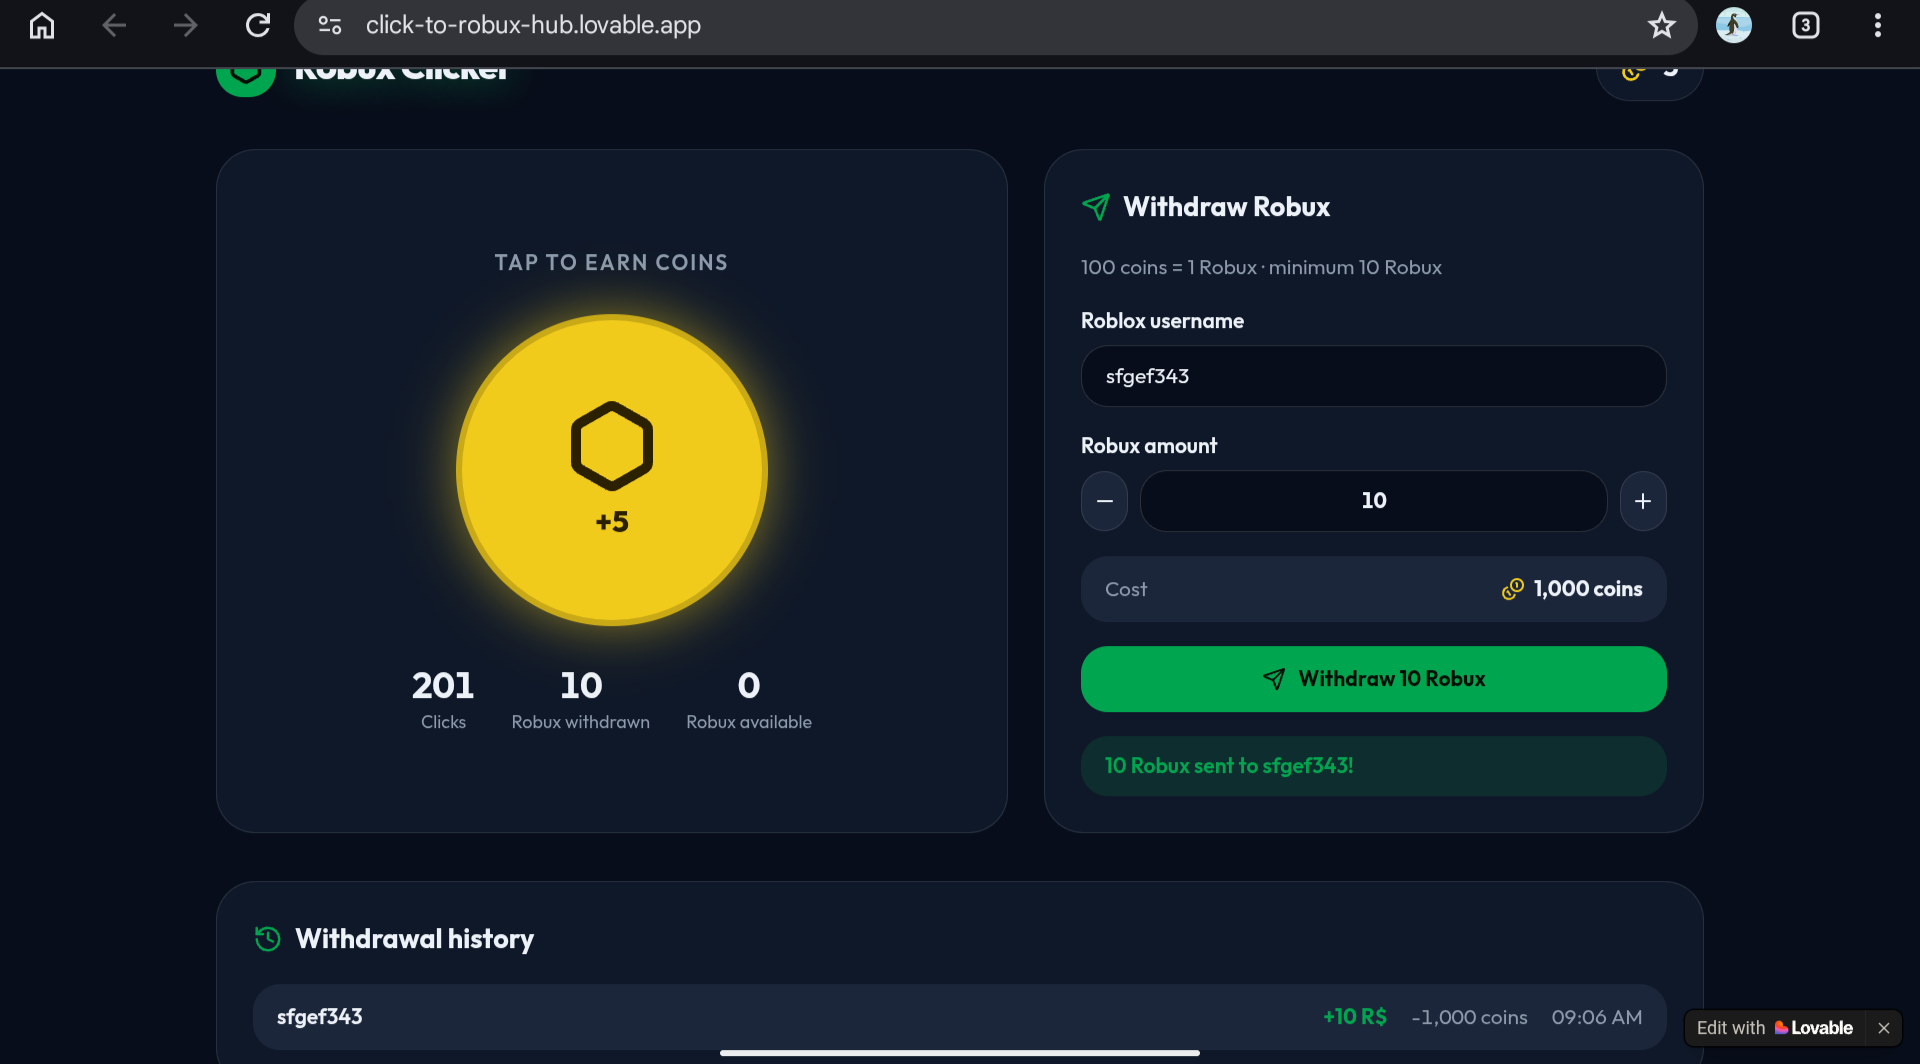Click the history clock icon
Image resolution: width=1920 pixels, height=1064 pixels.
(x=267, y=938)
